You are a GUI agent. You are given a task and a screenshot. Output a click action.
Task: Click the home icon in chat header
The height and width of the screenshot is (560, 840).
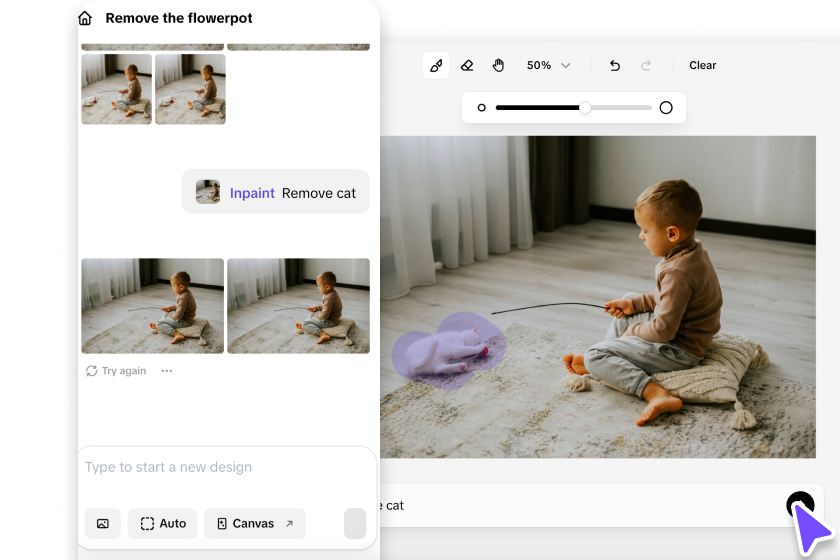coord(86,18)
